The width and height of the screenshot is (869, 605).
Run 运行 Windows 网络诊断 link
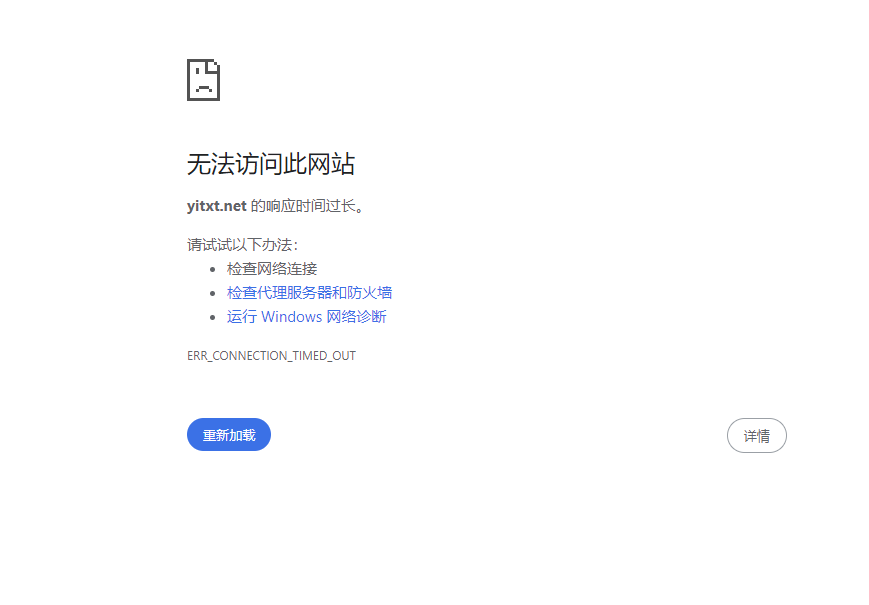pyautogui.click(x=306, y=317)
